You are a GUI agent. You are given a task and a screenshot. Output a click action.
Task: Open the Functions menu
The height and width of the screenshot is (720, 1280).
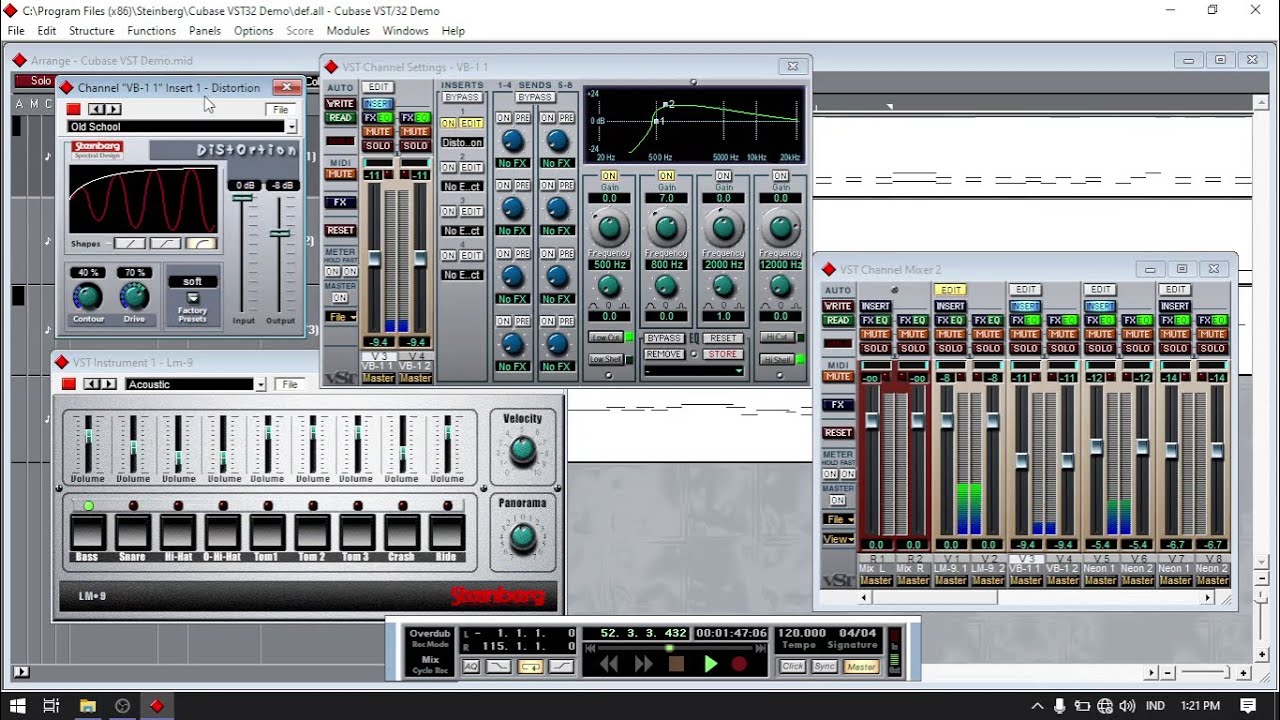point(151,31)
